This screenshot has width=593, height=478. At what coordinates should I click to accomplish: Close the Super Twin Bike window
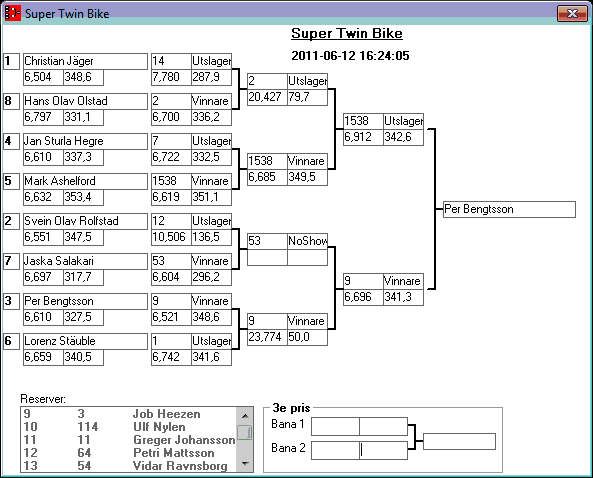click(572, 14)
